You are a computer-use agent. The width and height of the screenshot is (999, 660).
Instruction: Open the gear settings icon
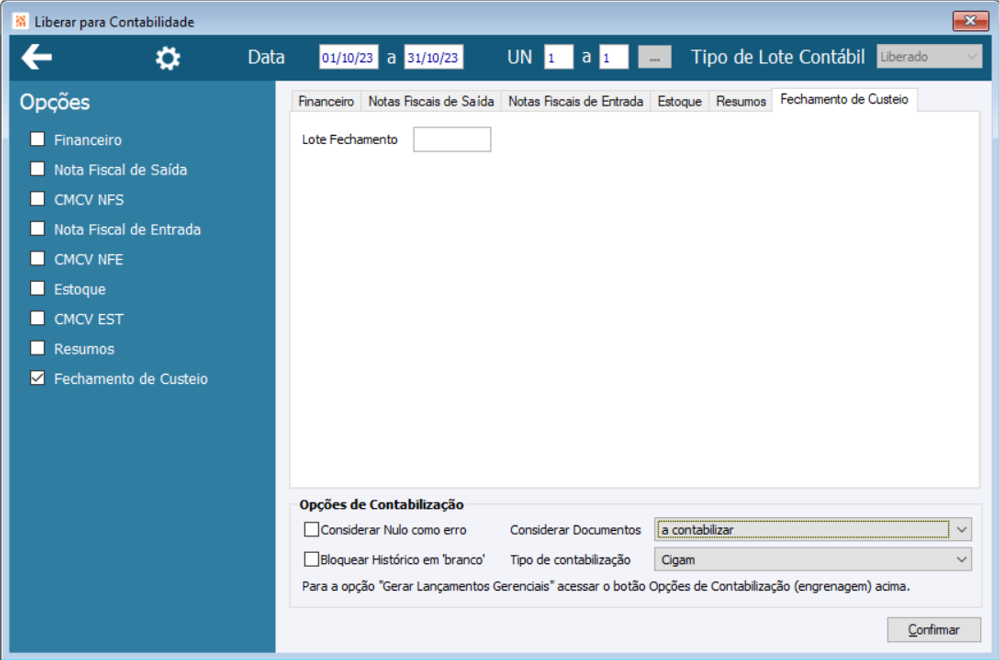(x=168, y=58)
